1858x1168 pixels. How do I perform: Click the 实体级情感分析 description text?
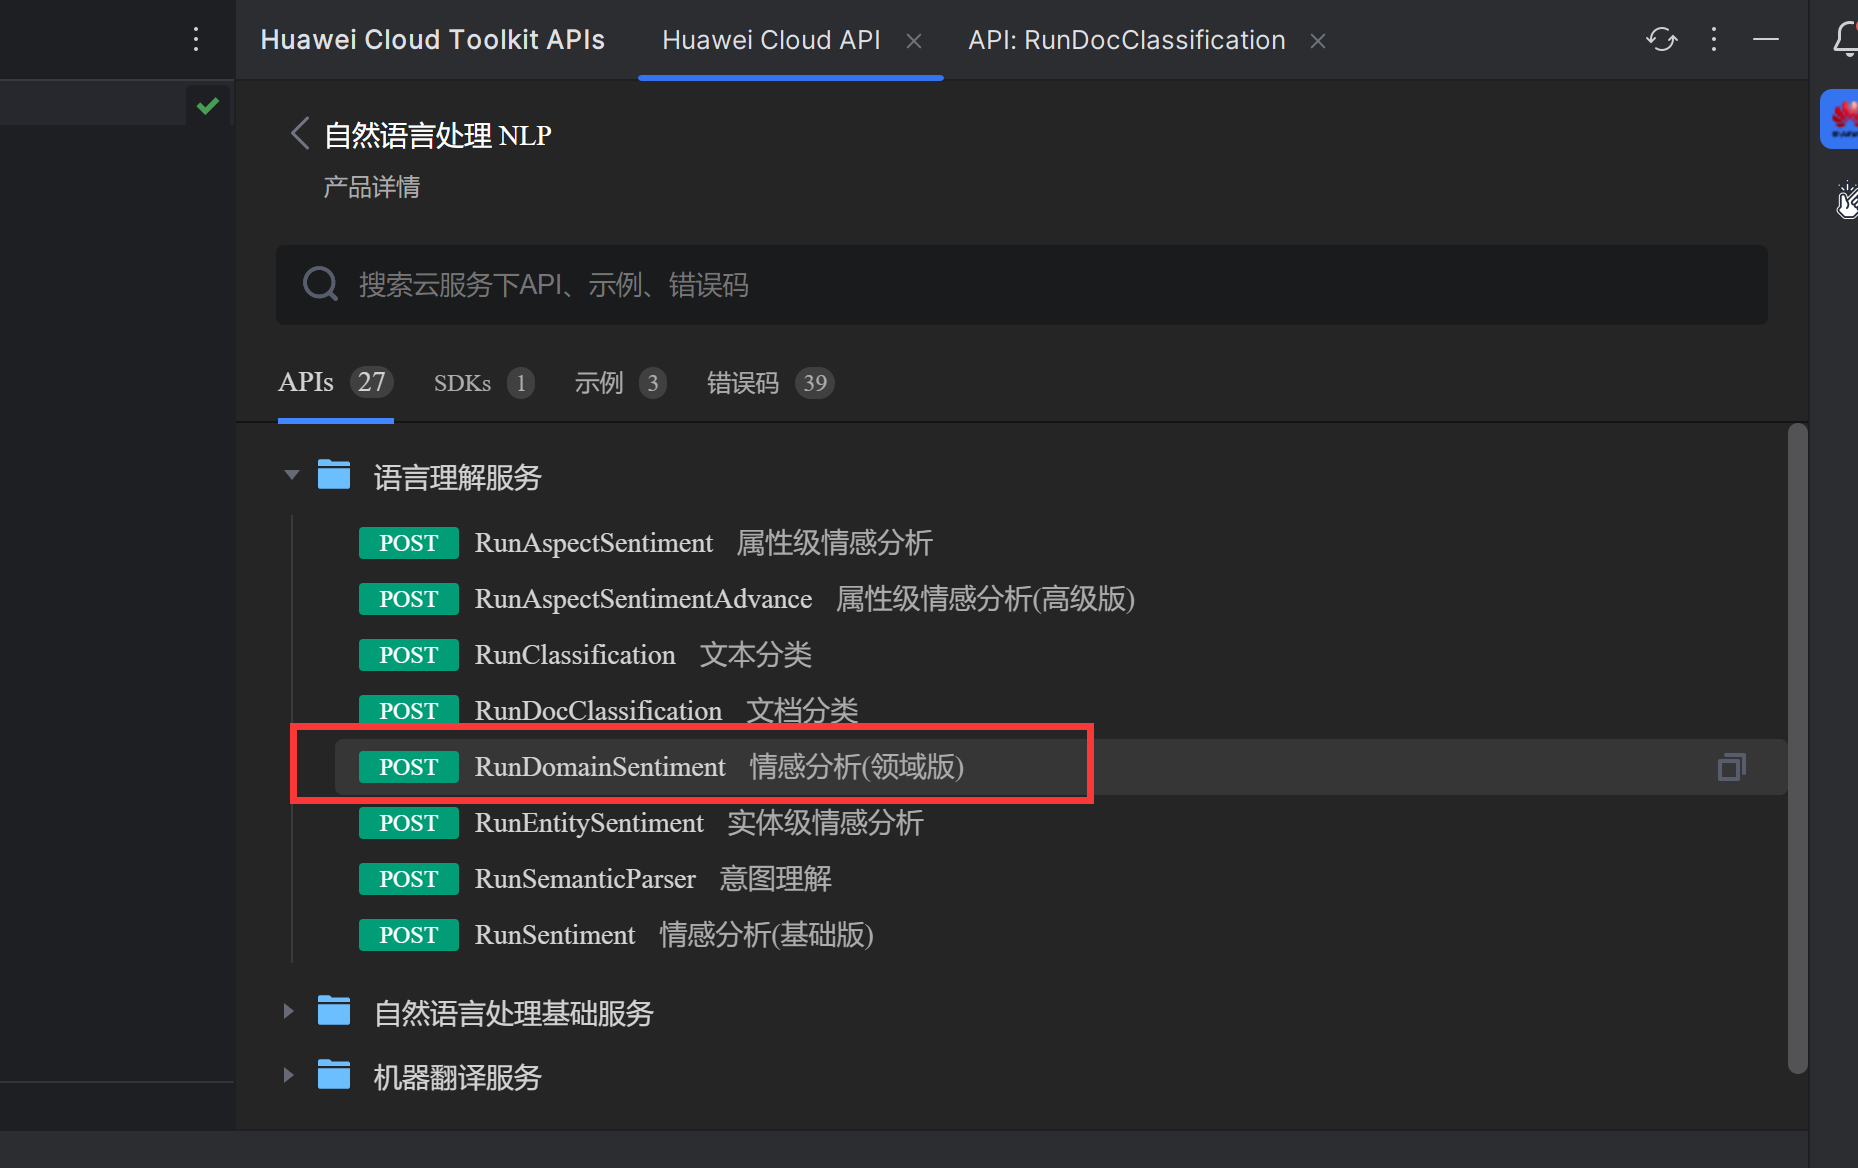pyautogui.click(x=826, y=823)
